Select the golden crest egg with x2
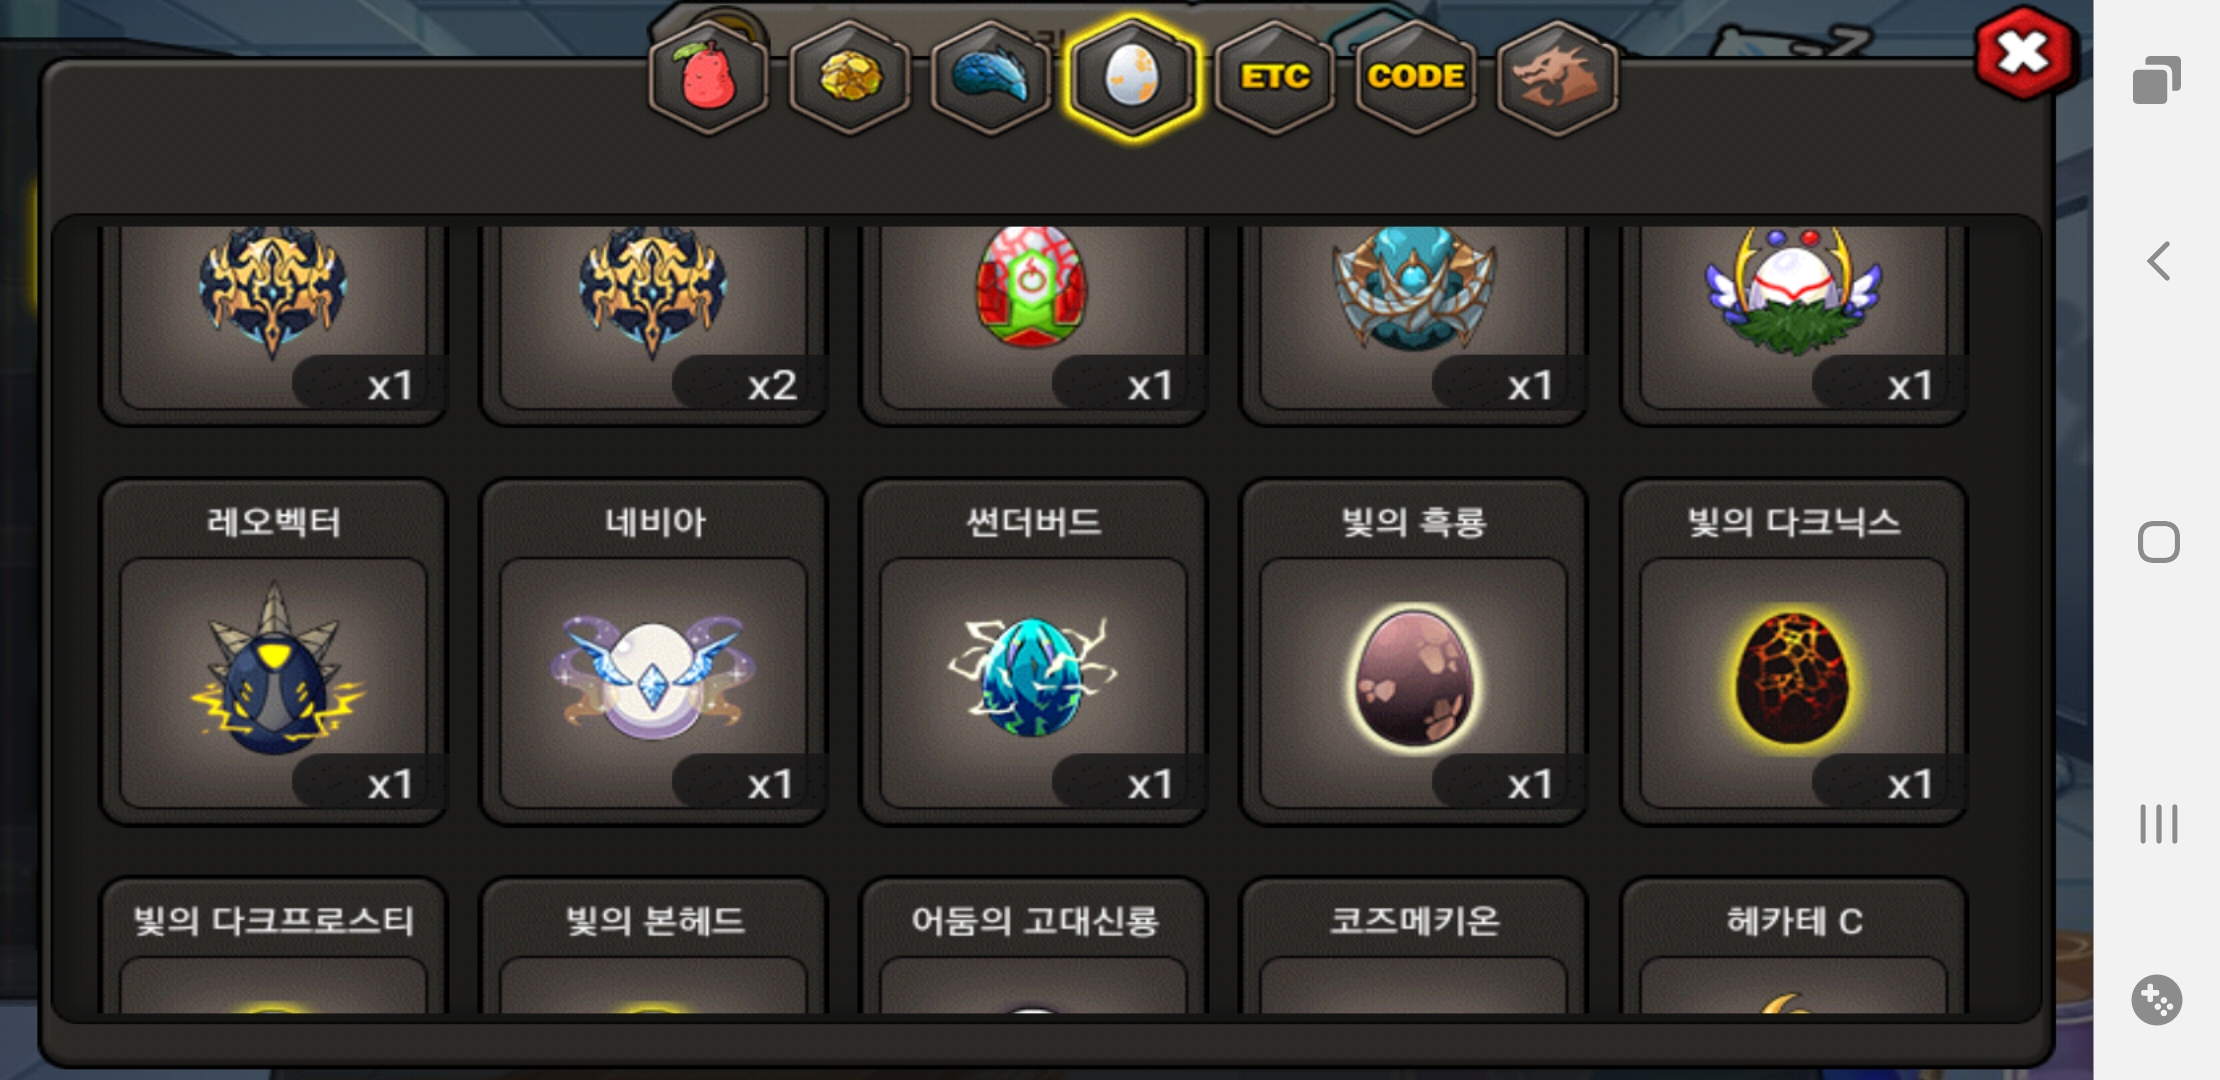The width and height of the screenshot is (2220, 1080). [653, 320]
